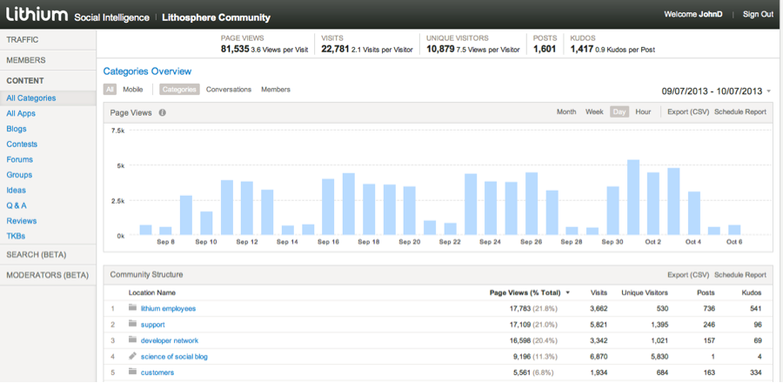Click the 10,879 unique visitors total

coord(440,49)
